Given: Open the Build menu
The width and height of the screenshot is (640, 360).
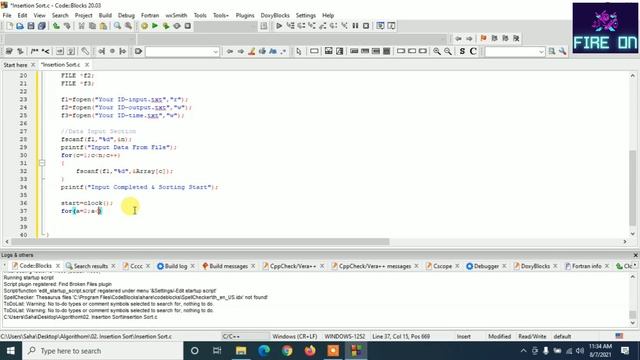Looking at the screenshot, I should click(x=105, y=16).
